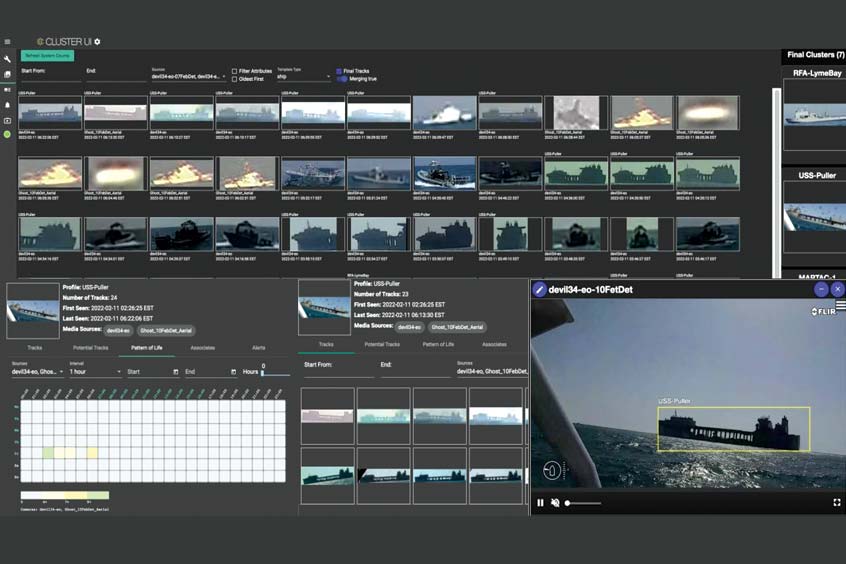Open Associates tab in the 23-track profile panel
The width and height of the screenshot is (846, 564).
click(494, 344)
